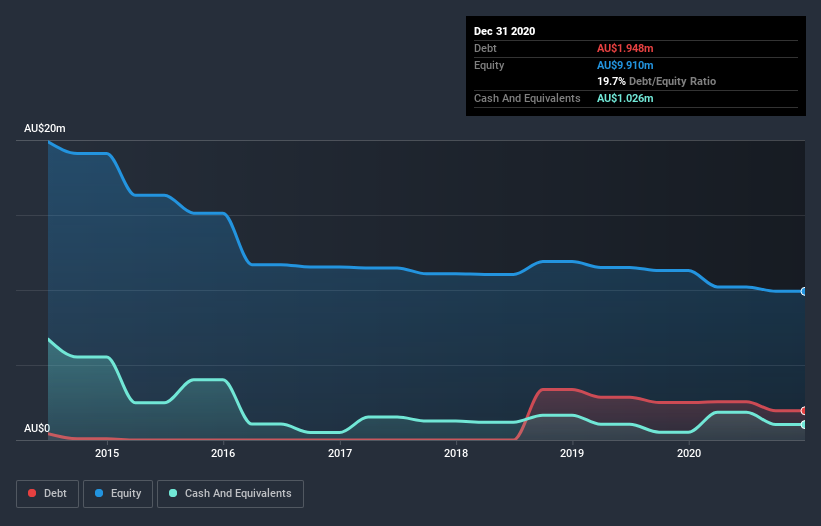Click the 2019 x-axis label
Viewport: 821px width, 526px height.
[x=572, y=453]
